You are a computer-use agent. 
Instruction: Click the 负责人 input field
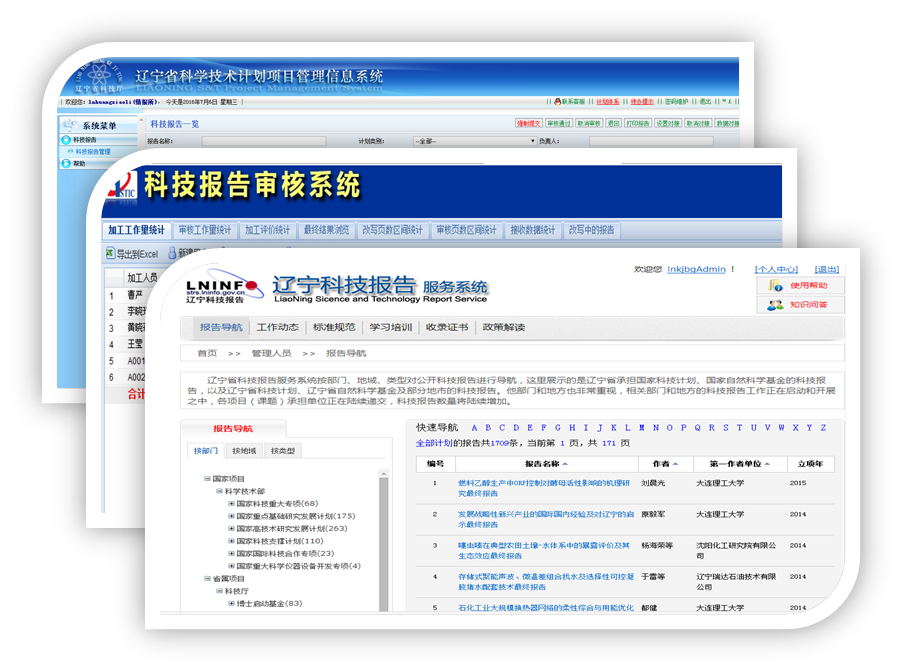click(x=651, y=141)
